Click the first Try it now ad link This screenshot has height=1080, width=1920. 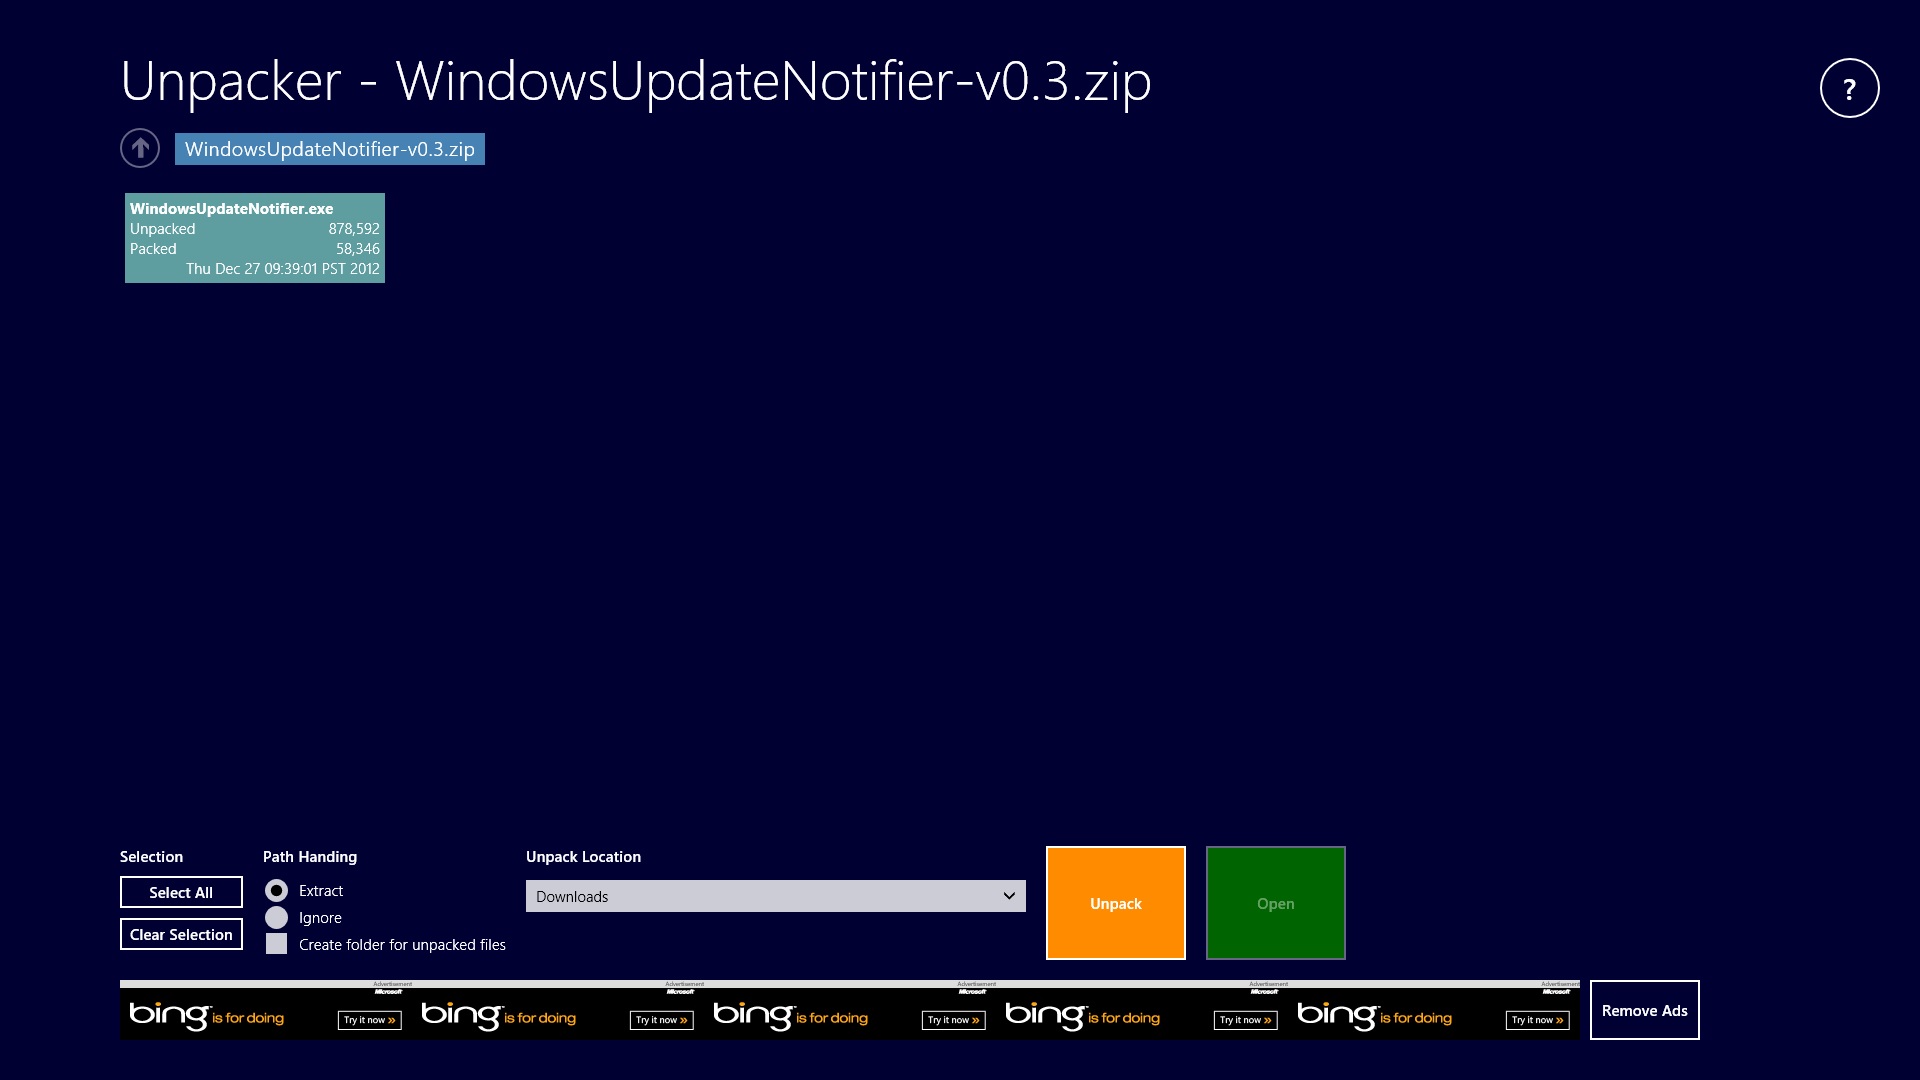click(368, 1020)
